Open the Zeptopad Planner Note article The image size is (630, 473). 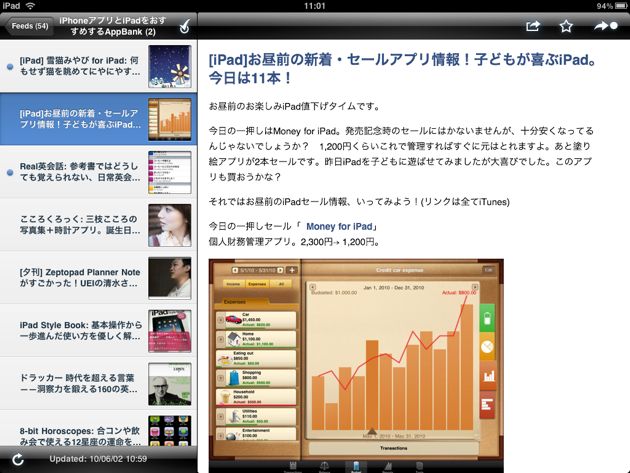tap(98, 278)
